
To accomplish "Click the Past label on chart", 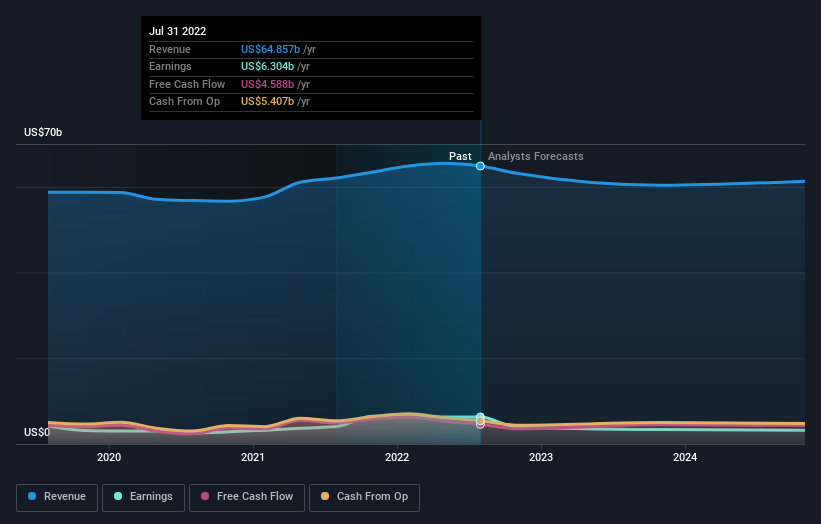I will click(460, 156).
